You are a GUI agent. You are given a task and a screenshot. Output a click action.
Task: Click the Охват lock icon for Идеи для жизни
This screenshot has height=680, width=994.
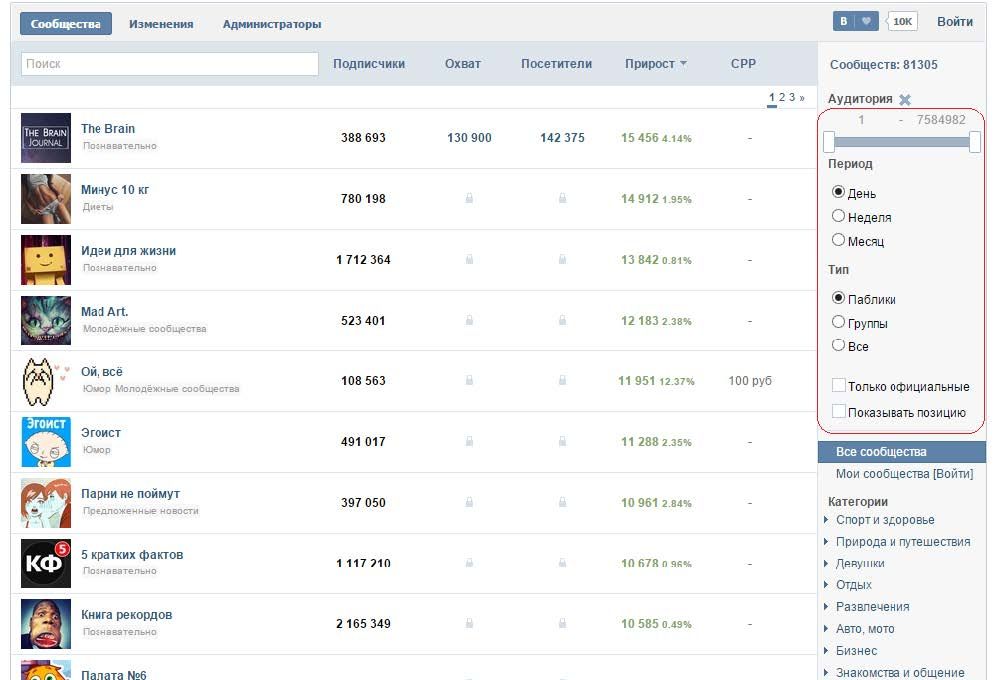point(469,259)
